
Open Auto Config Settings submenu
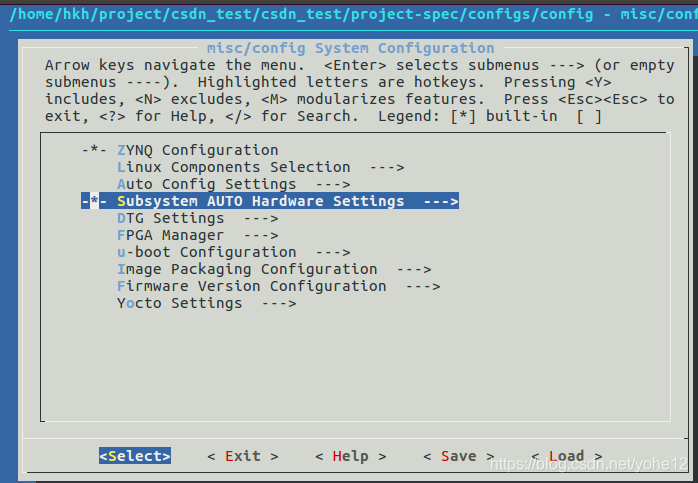point(234,184)
